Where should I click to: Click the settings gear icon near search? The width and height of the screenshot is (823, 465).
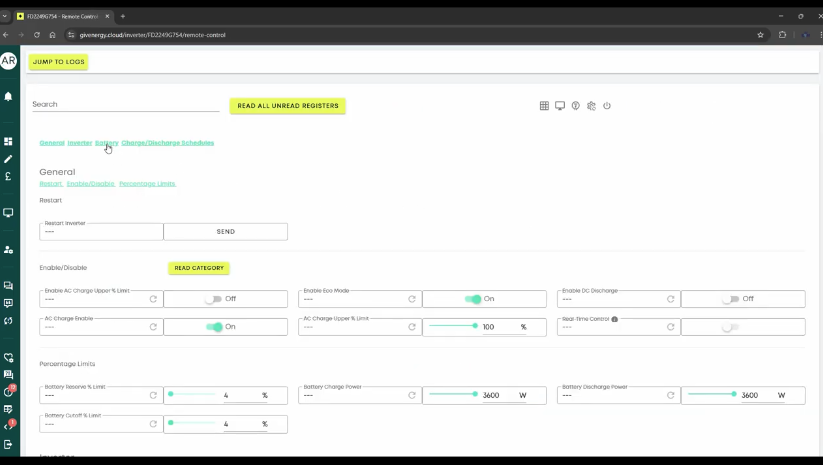coord(591,106)
